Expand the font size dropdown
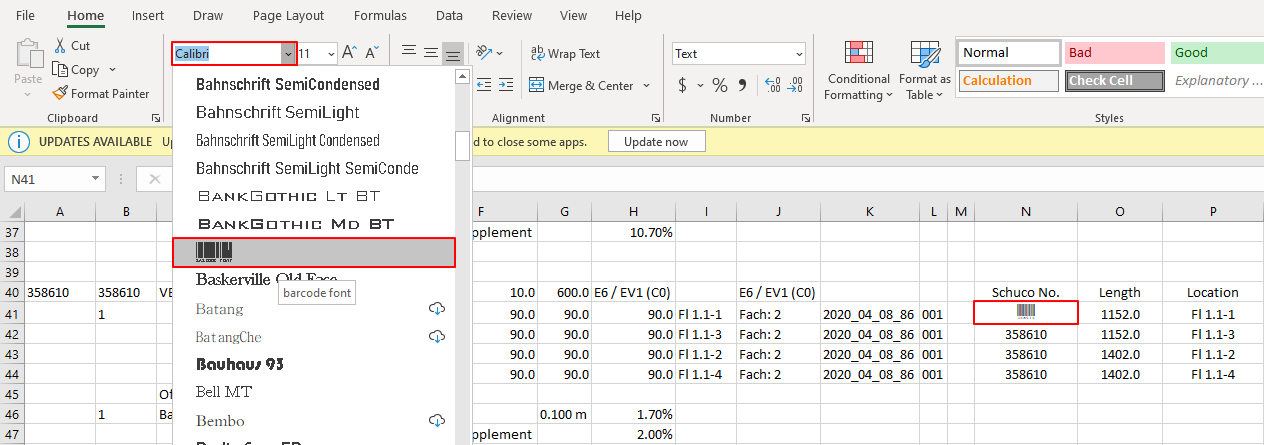The height and width of the screenshot is (445, 1264). coord(330,54)
